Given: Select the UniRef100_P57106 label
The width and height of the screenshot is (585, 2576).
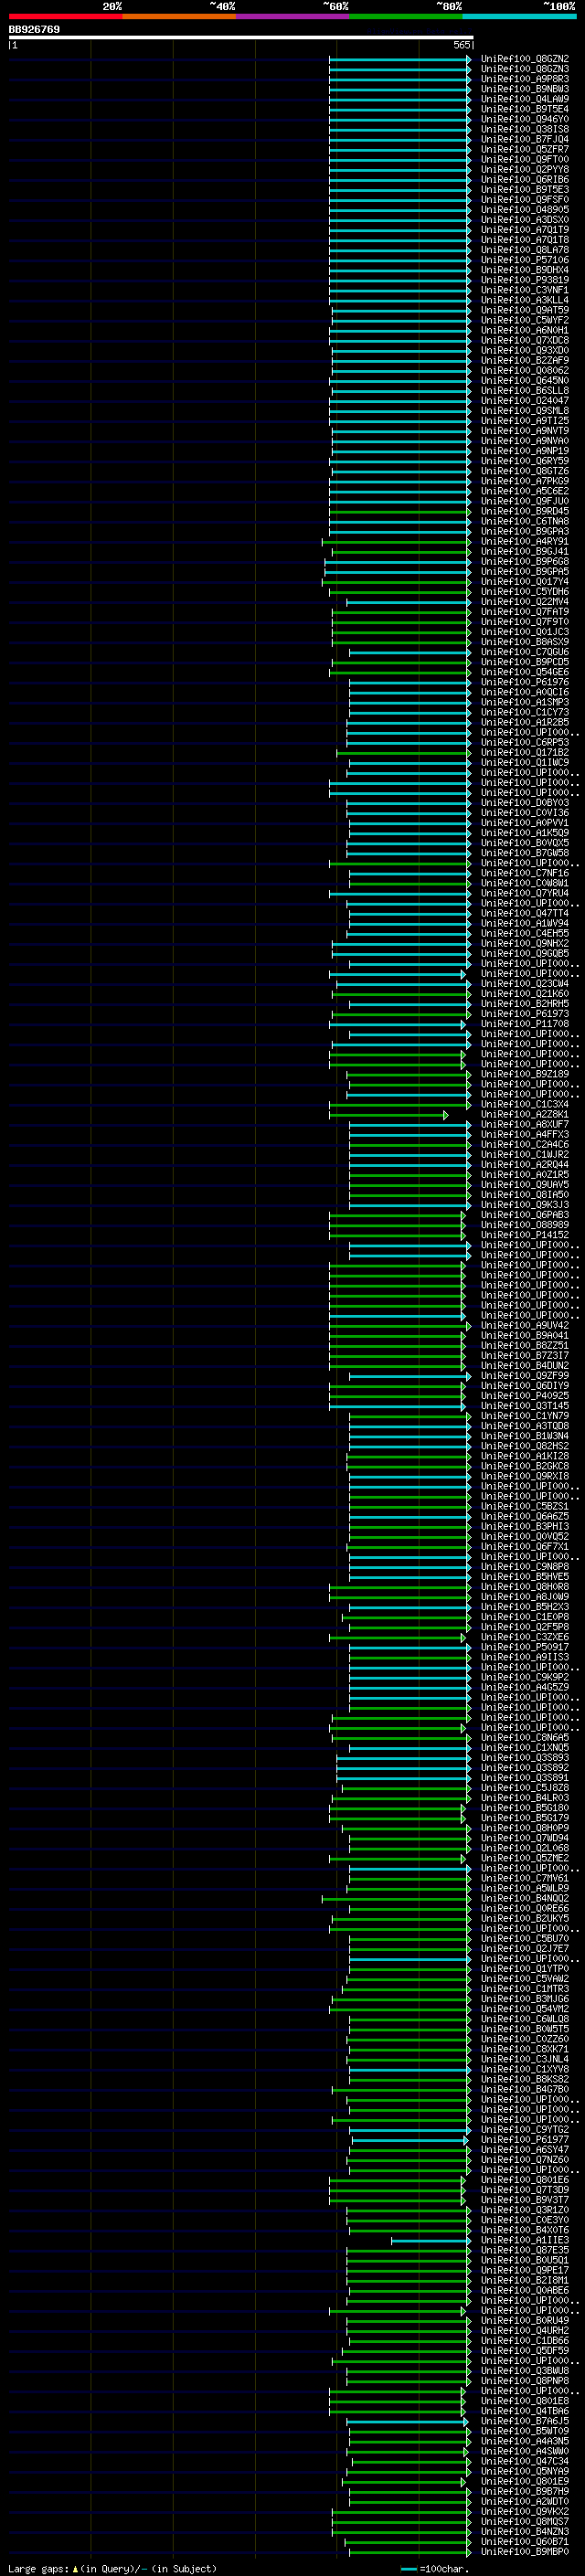Looking at the screenshot, I should (525, 260).
